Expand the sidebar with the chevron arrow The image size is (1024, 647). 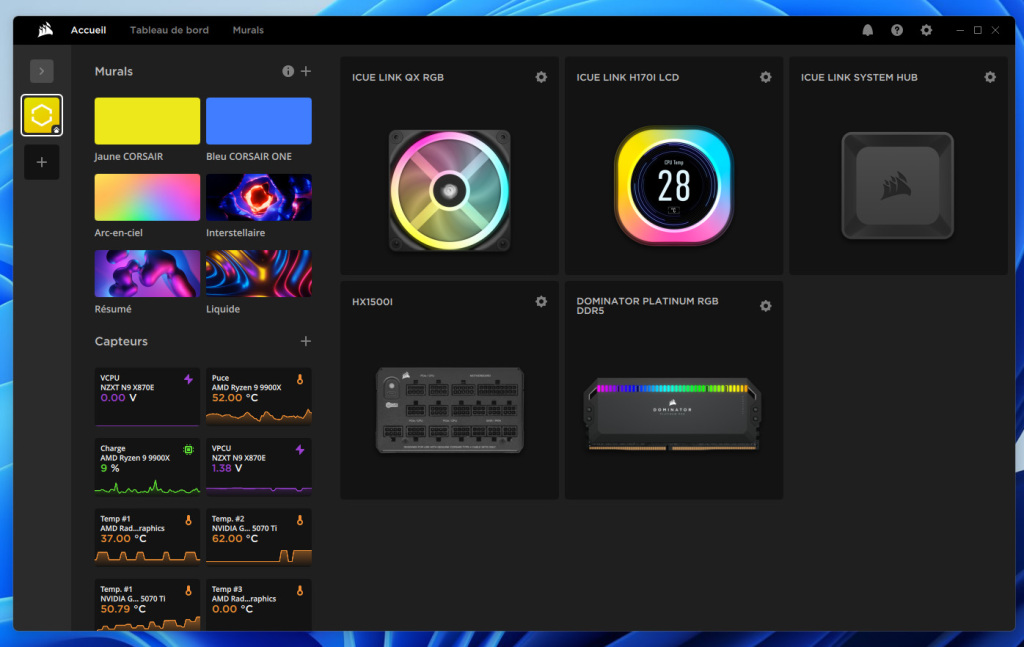[x=41, y=71]
